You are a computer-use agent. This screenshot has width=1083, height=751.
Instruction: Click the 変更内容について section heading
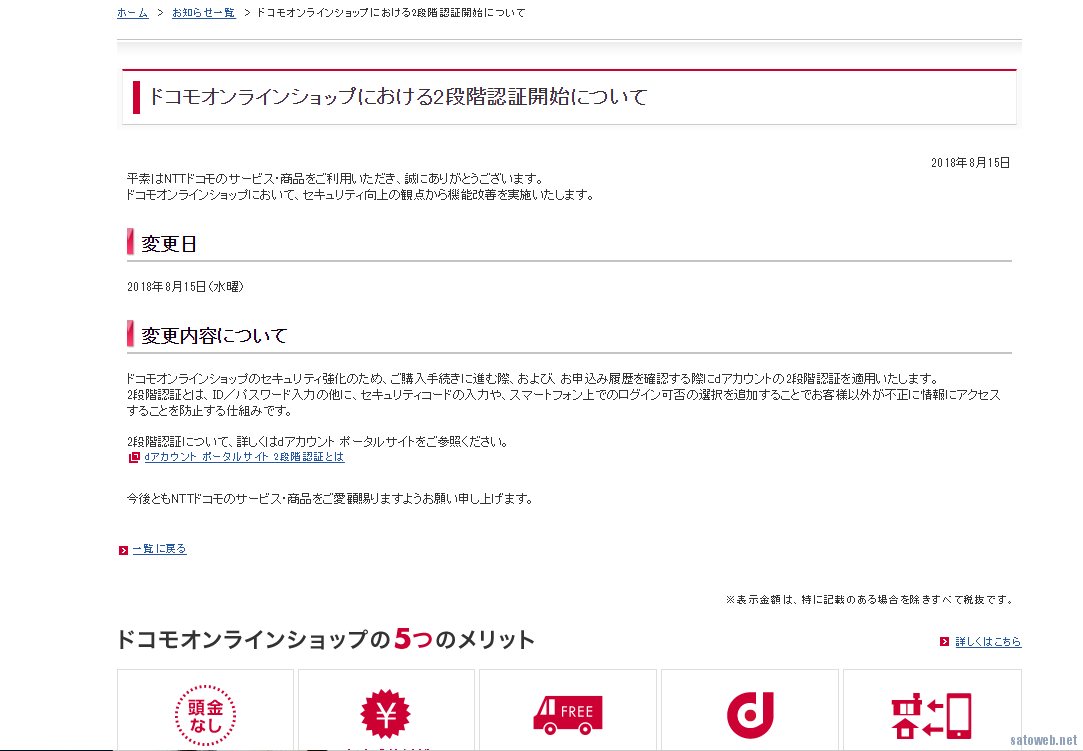point(214,336)
